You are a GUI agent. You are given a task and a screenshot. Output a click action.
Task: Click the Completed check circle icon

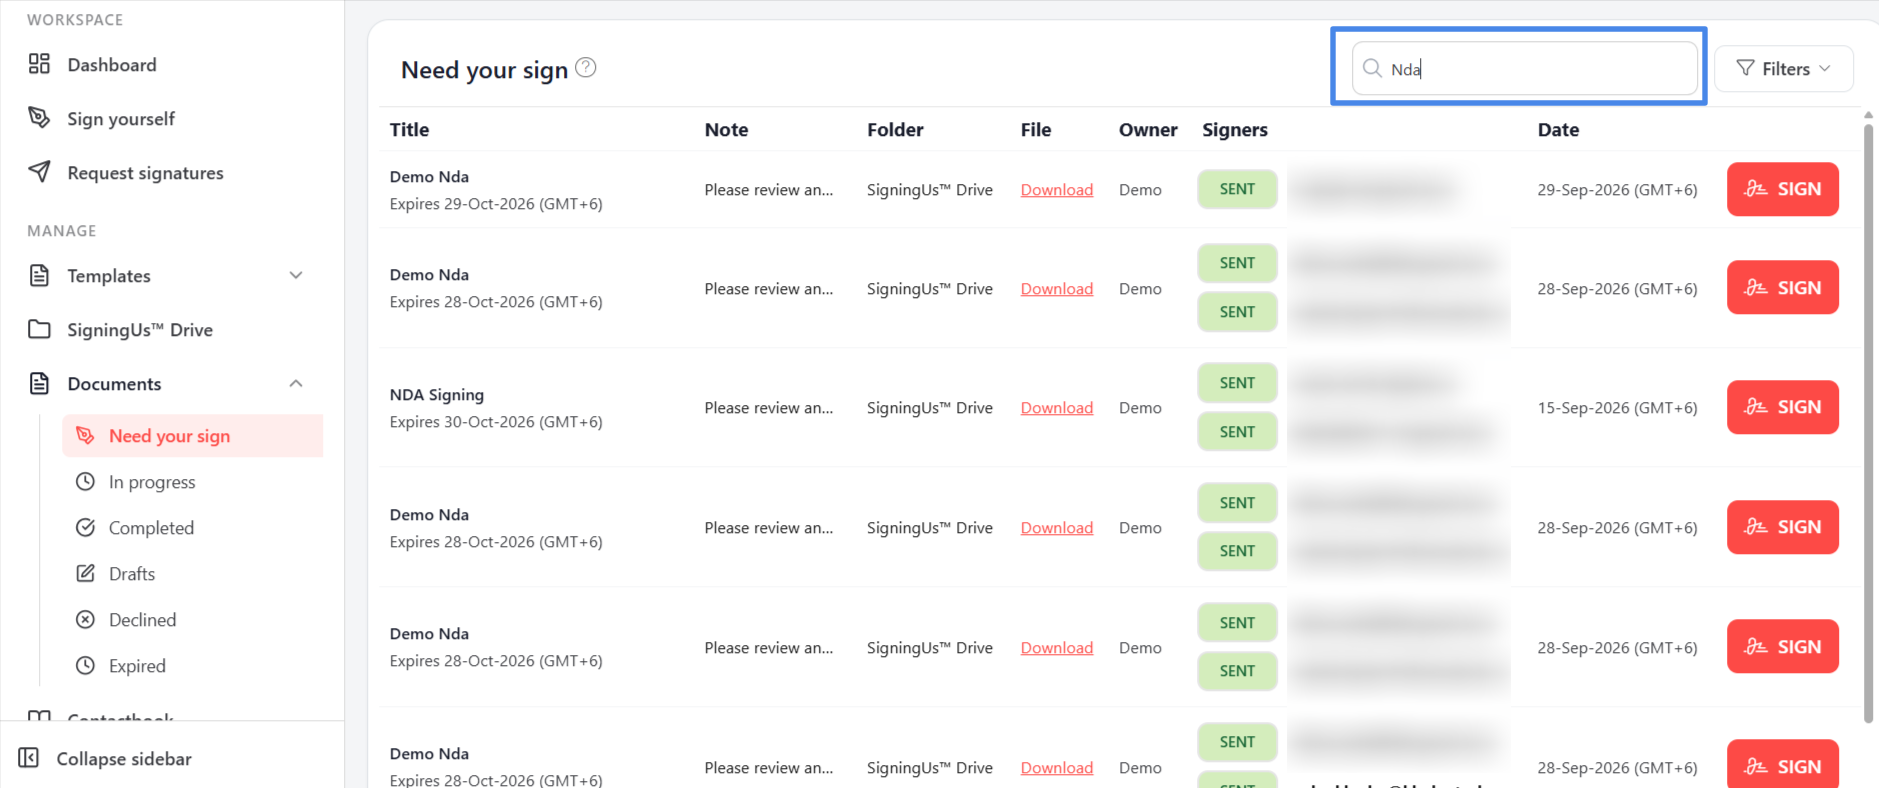[85, 527]
